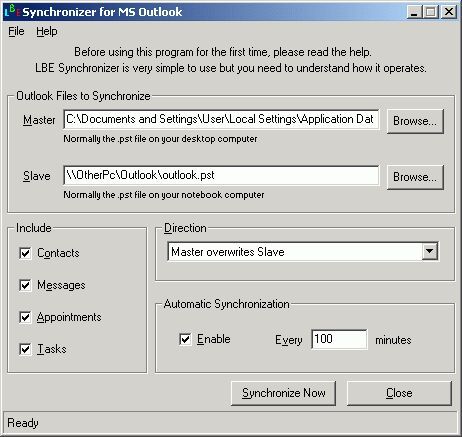Maximize the Synchronizer window
The width and height of the screenshot is (462, 437).
(431, 12)
